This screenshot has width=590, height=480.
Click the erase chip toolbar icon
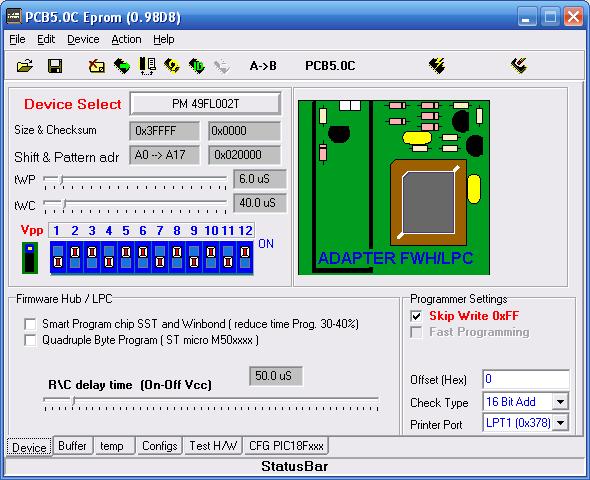point(97,66)
